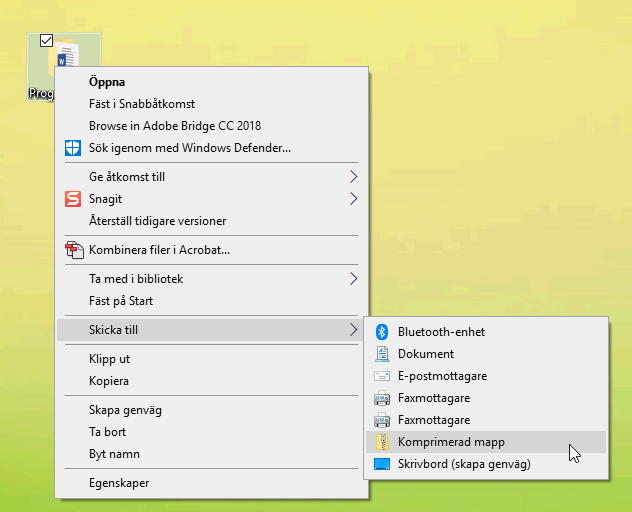Select Kopiera in the context menu
This screenshot has height=512, width=632.
point(109,381)
